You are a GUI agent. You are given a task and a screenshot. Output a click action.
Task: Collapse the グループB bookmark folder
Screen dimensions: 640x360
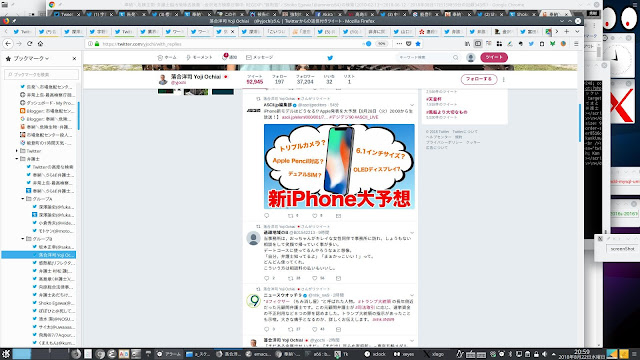click(x=23, y=239)
